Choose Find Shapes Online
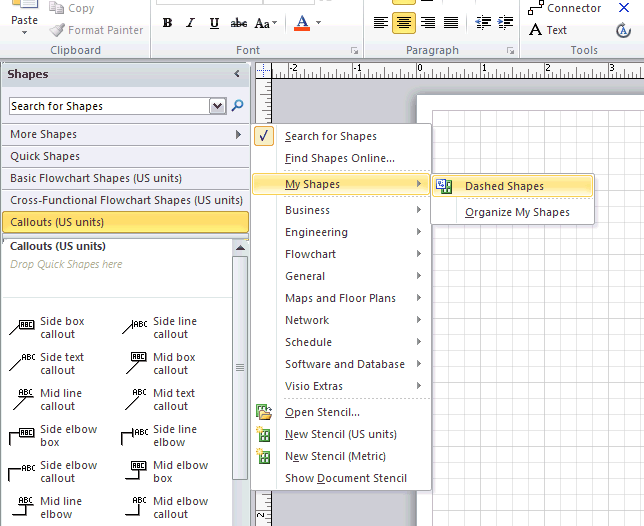 pos(342,158)
